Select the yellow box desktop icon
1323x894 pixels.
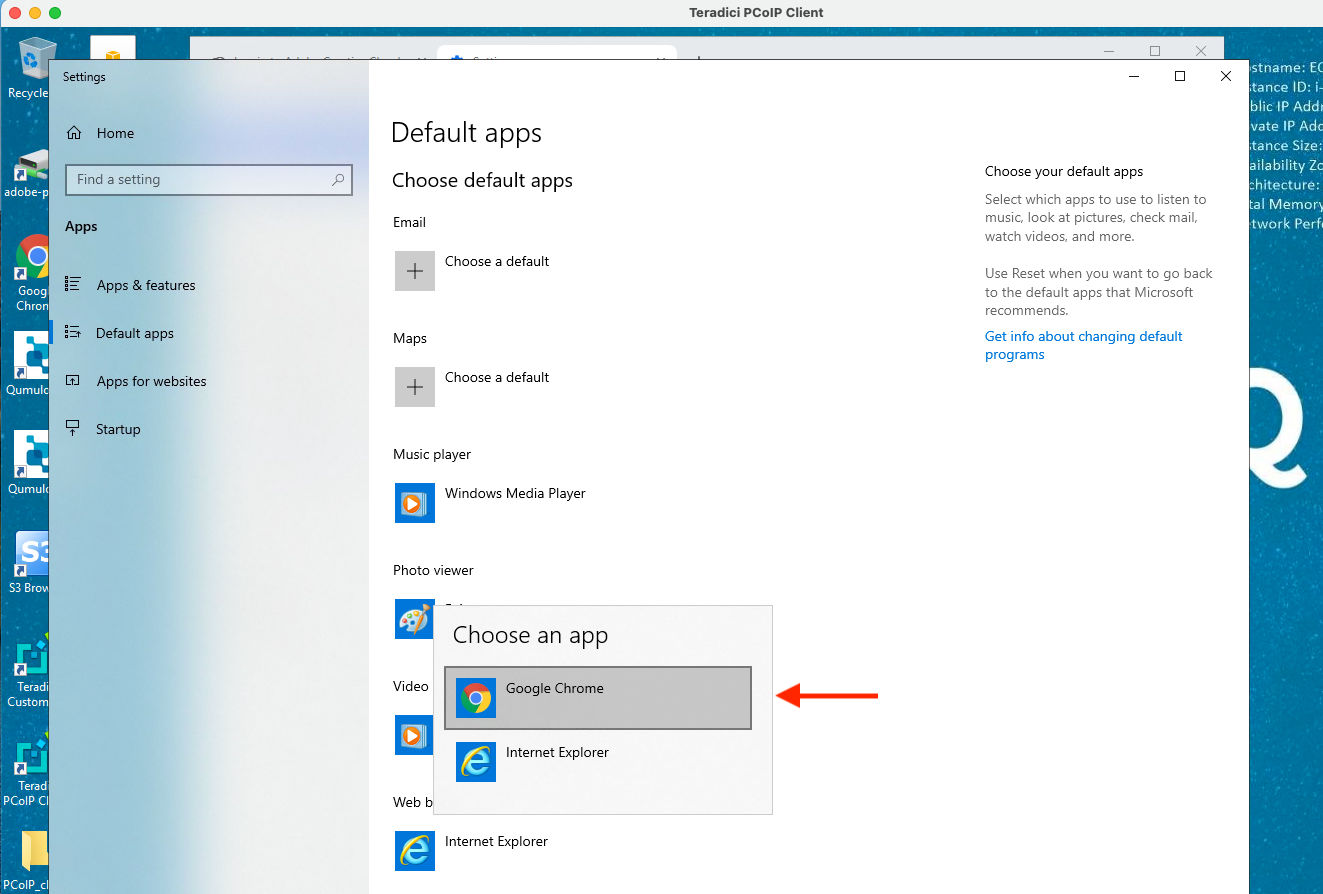point(112,50)
